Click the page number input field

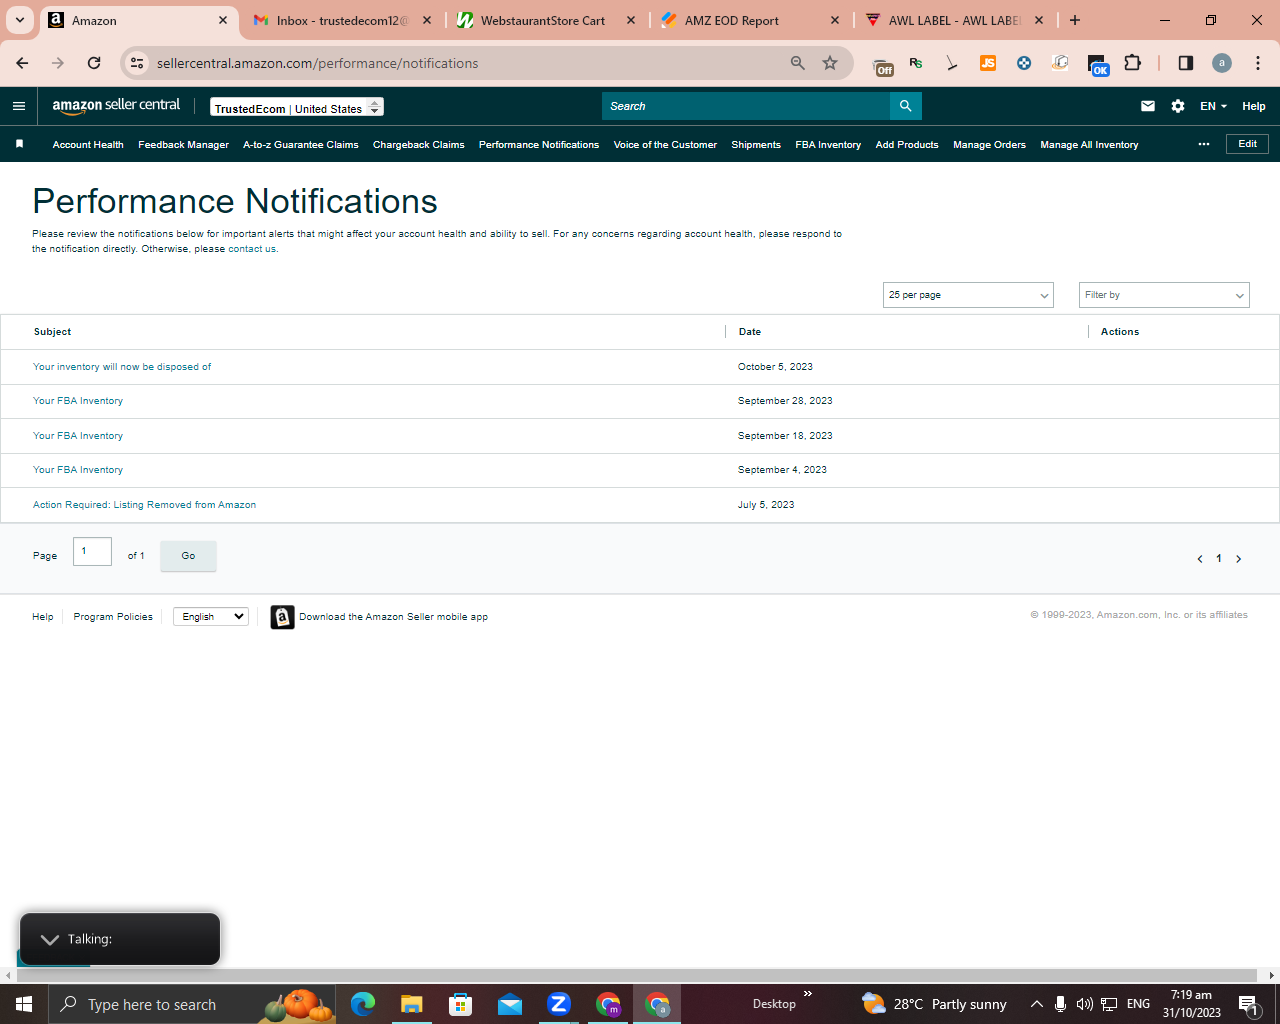(92, 551)
